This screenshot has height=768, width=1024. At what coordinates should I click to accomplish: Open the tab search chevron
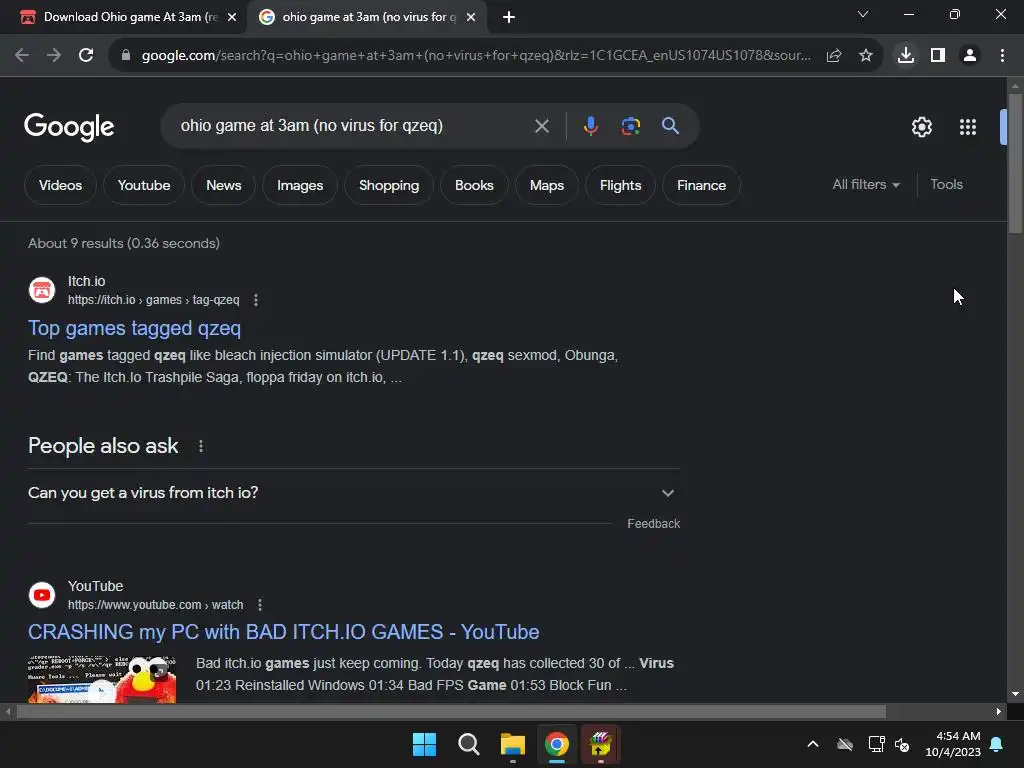click(x=863, y=14)
